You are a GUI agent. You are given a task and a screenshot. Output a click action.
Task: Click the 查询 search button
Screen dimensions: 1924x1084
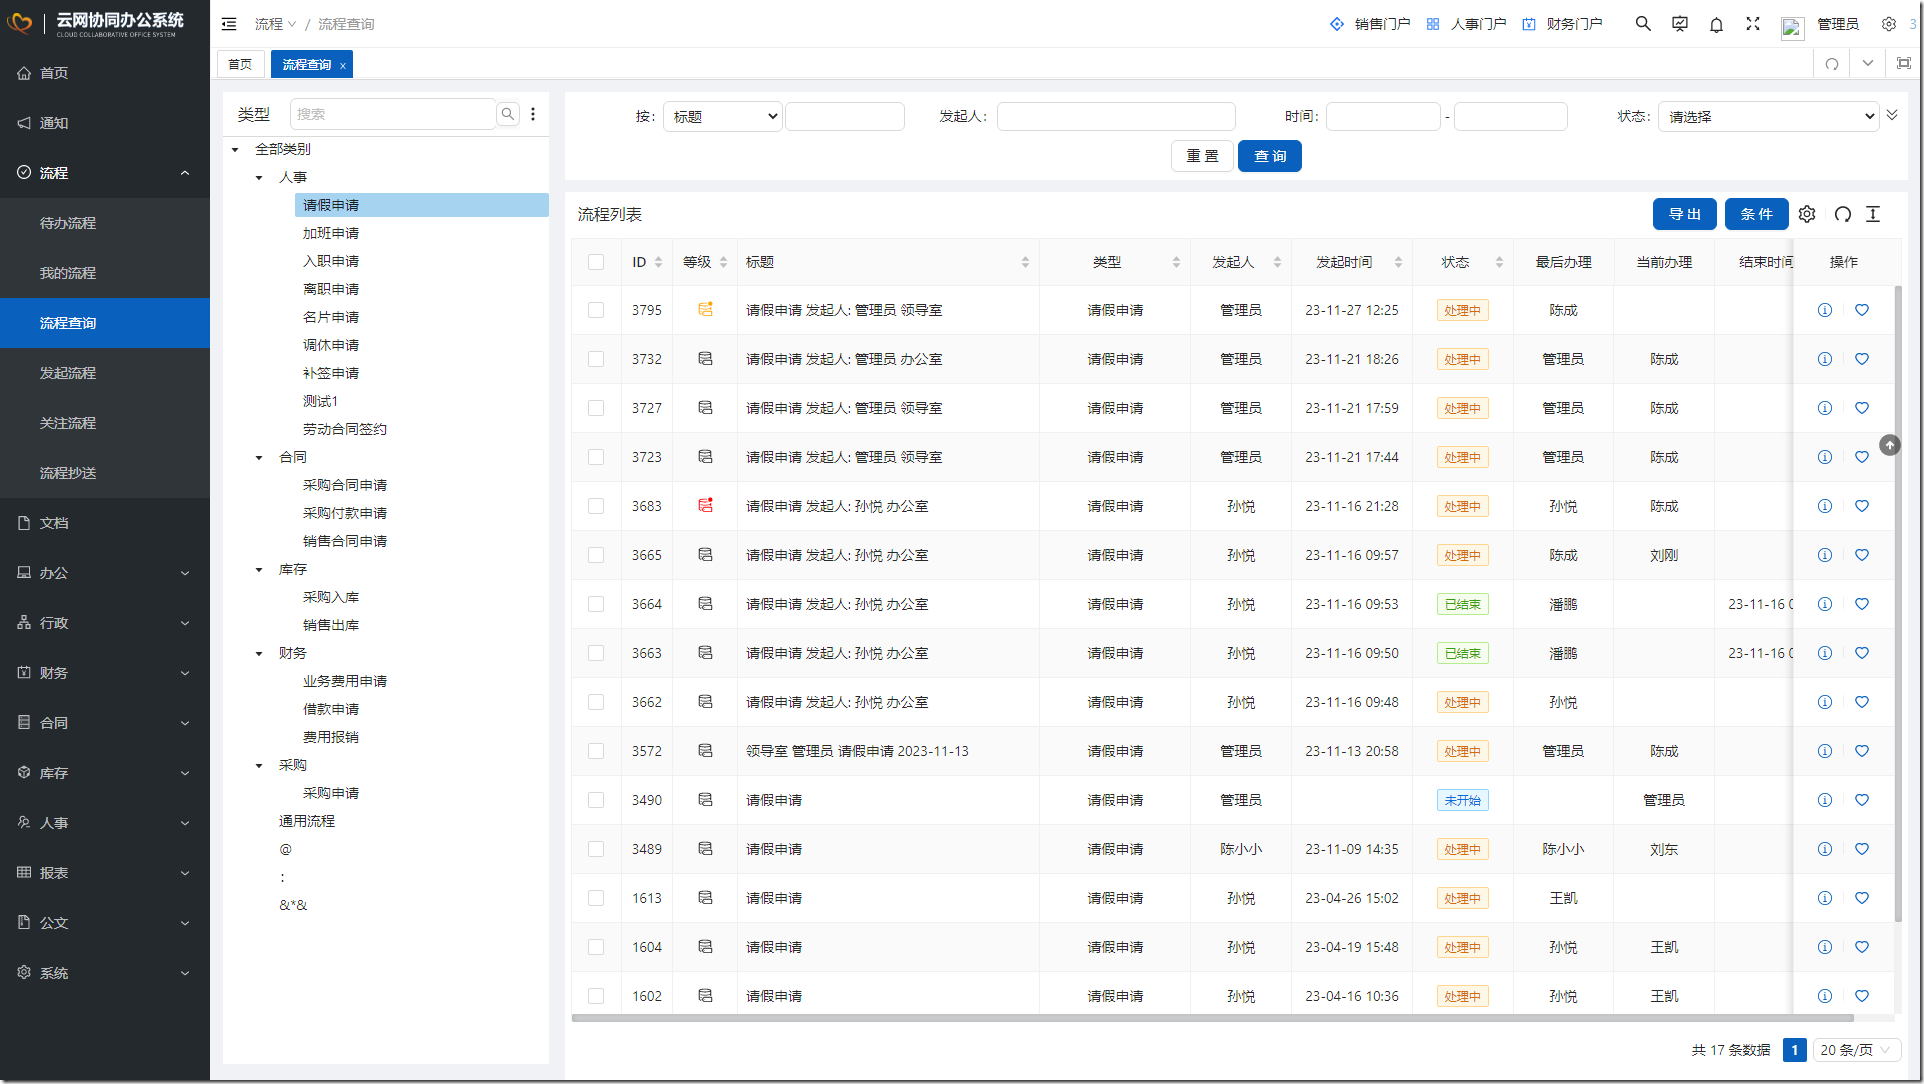click(x=1270, y=156)
